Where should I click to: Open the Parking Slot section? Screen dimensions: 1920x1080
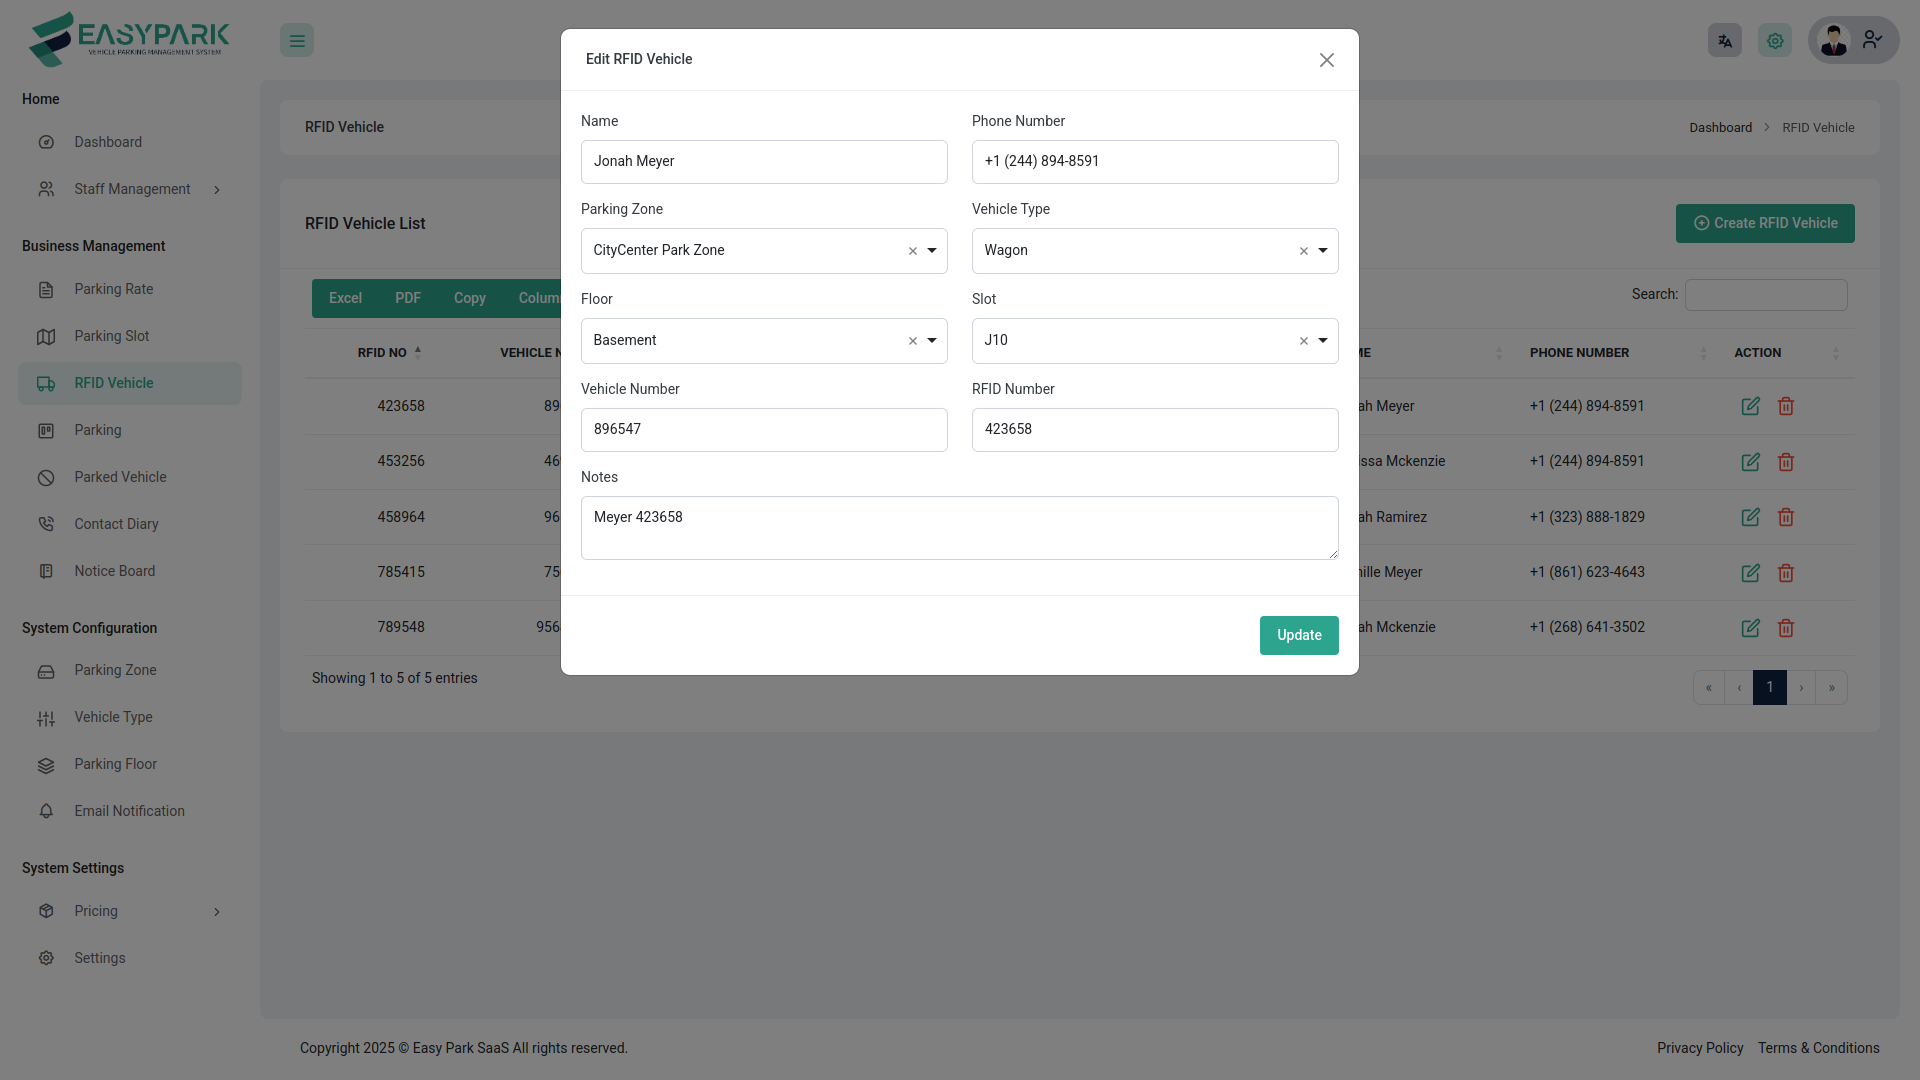click(x=112, y=336)
